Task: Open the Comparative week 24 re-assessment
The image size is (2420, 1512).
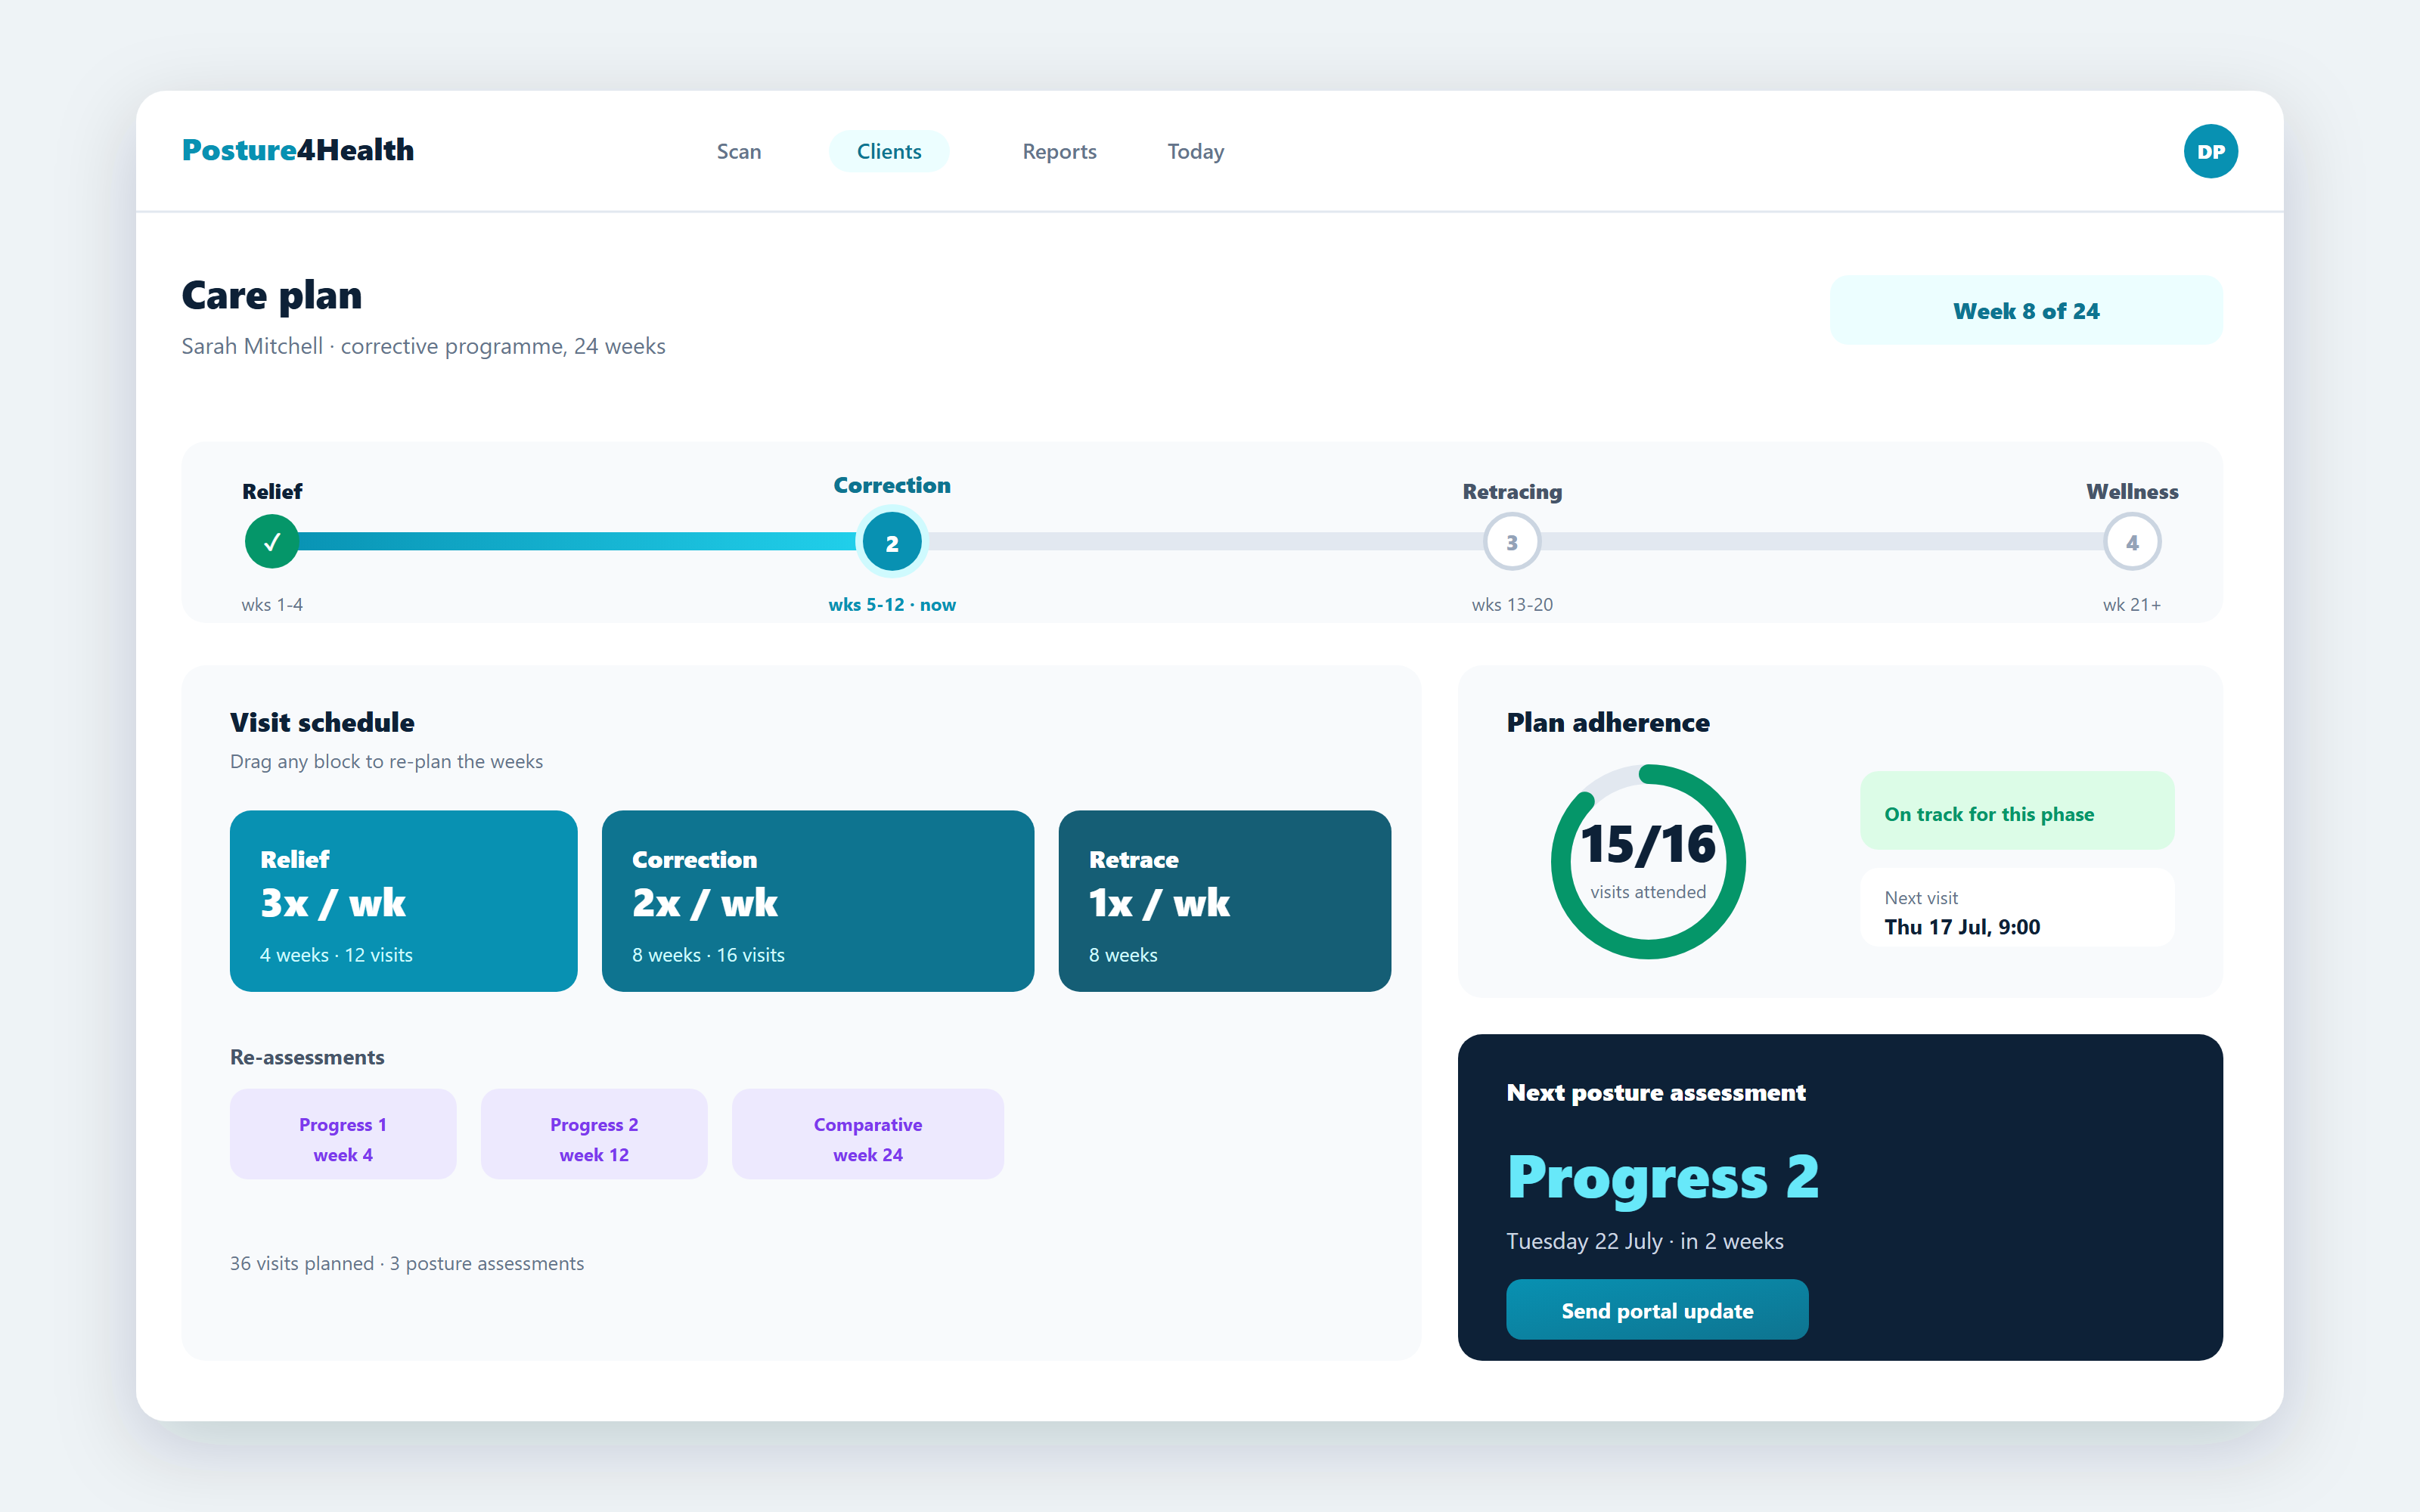Action: click(x=867, y=1134)
